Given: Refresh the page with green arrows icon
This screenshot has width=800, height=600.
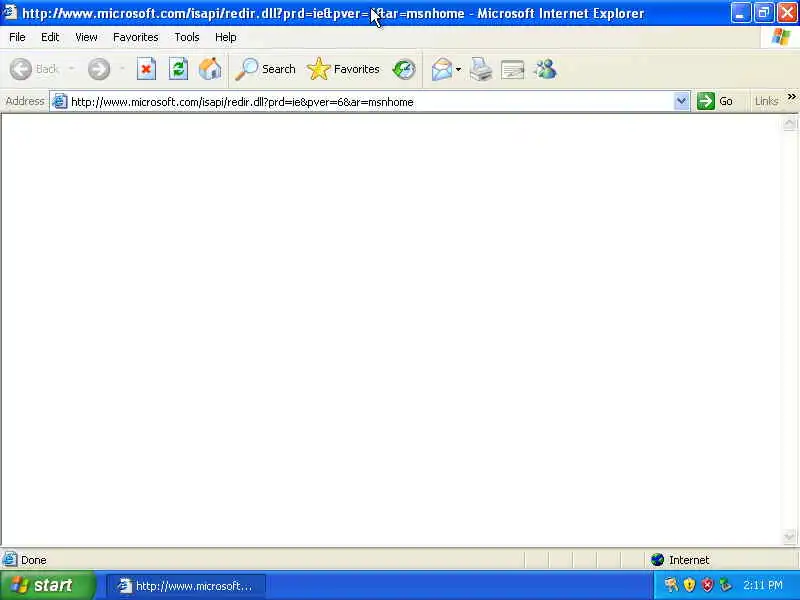Looking at the screenshot, I should click(178, 69).
